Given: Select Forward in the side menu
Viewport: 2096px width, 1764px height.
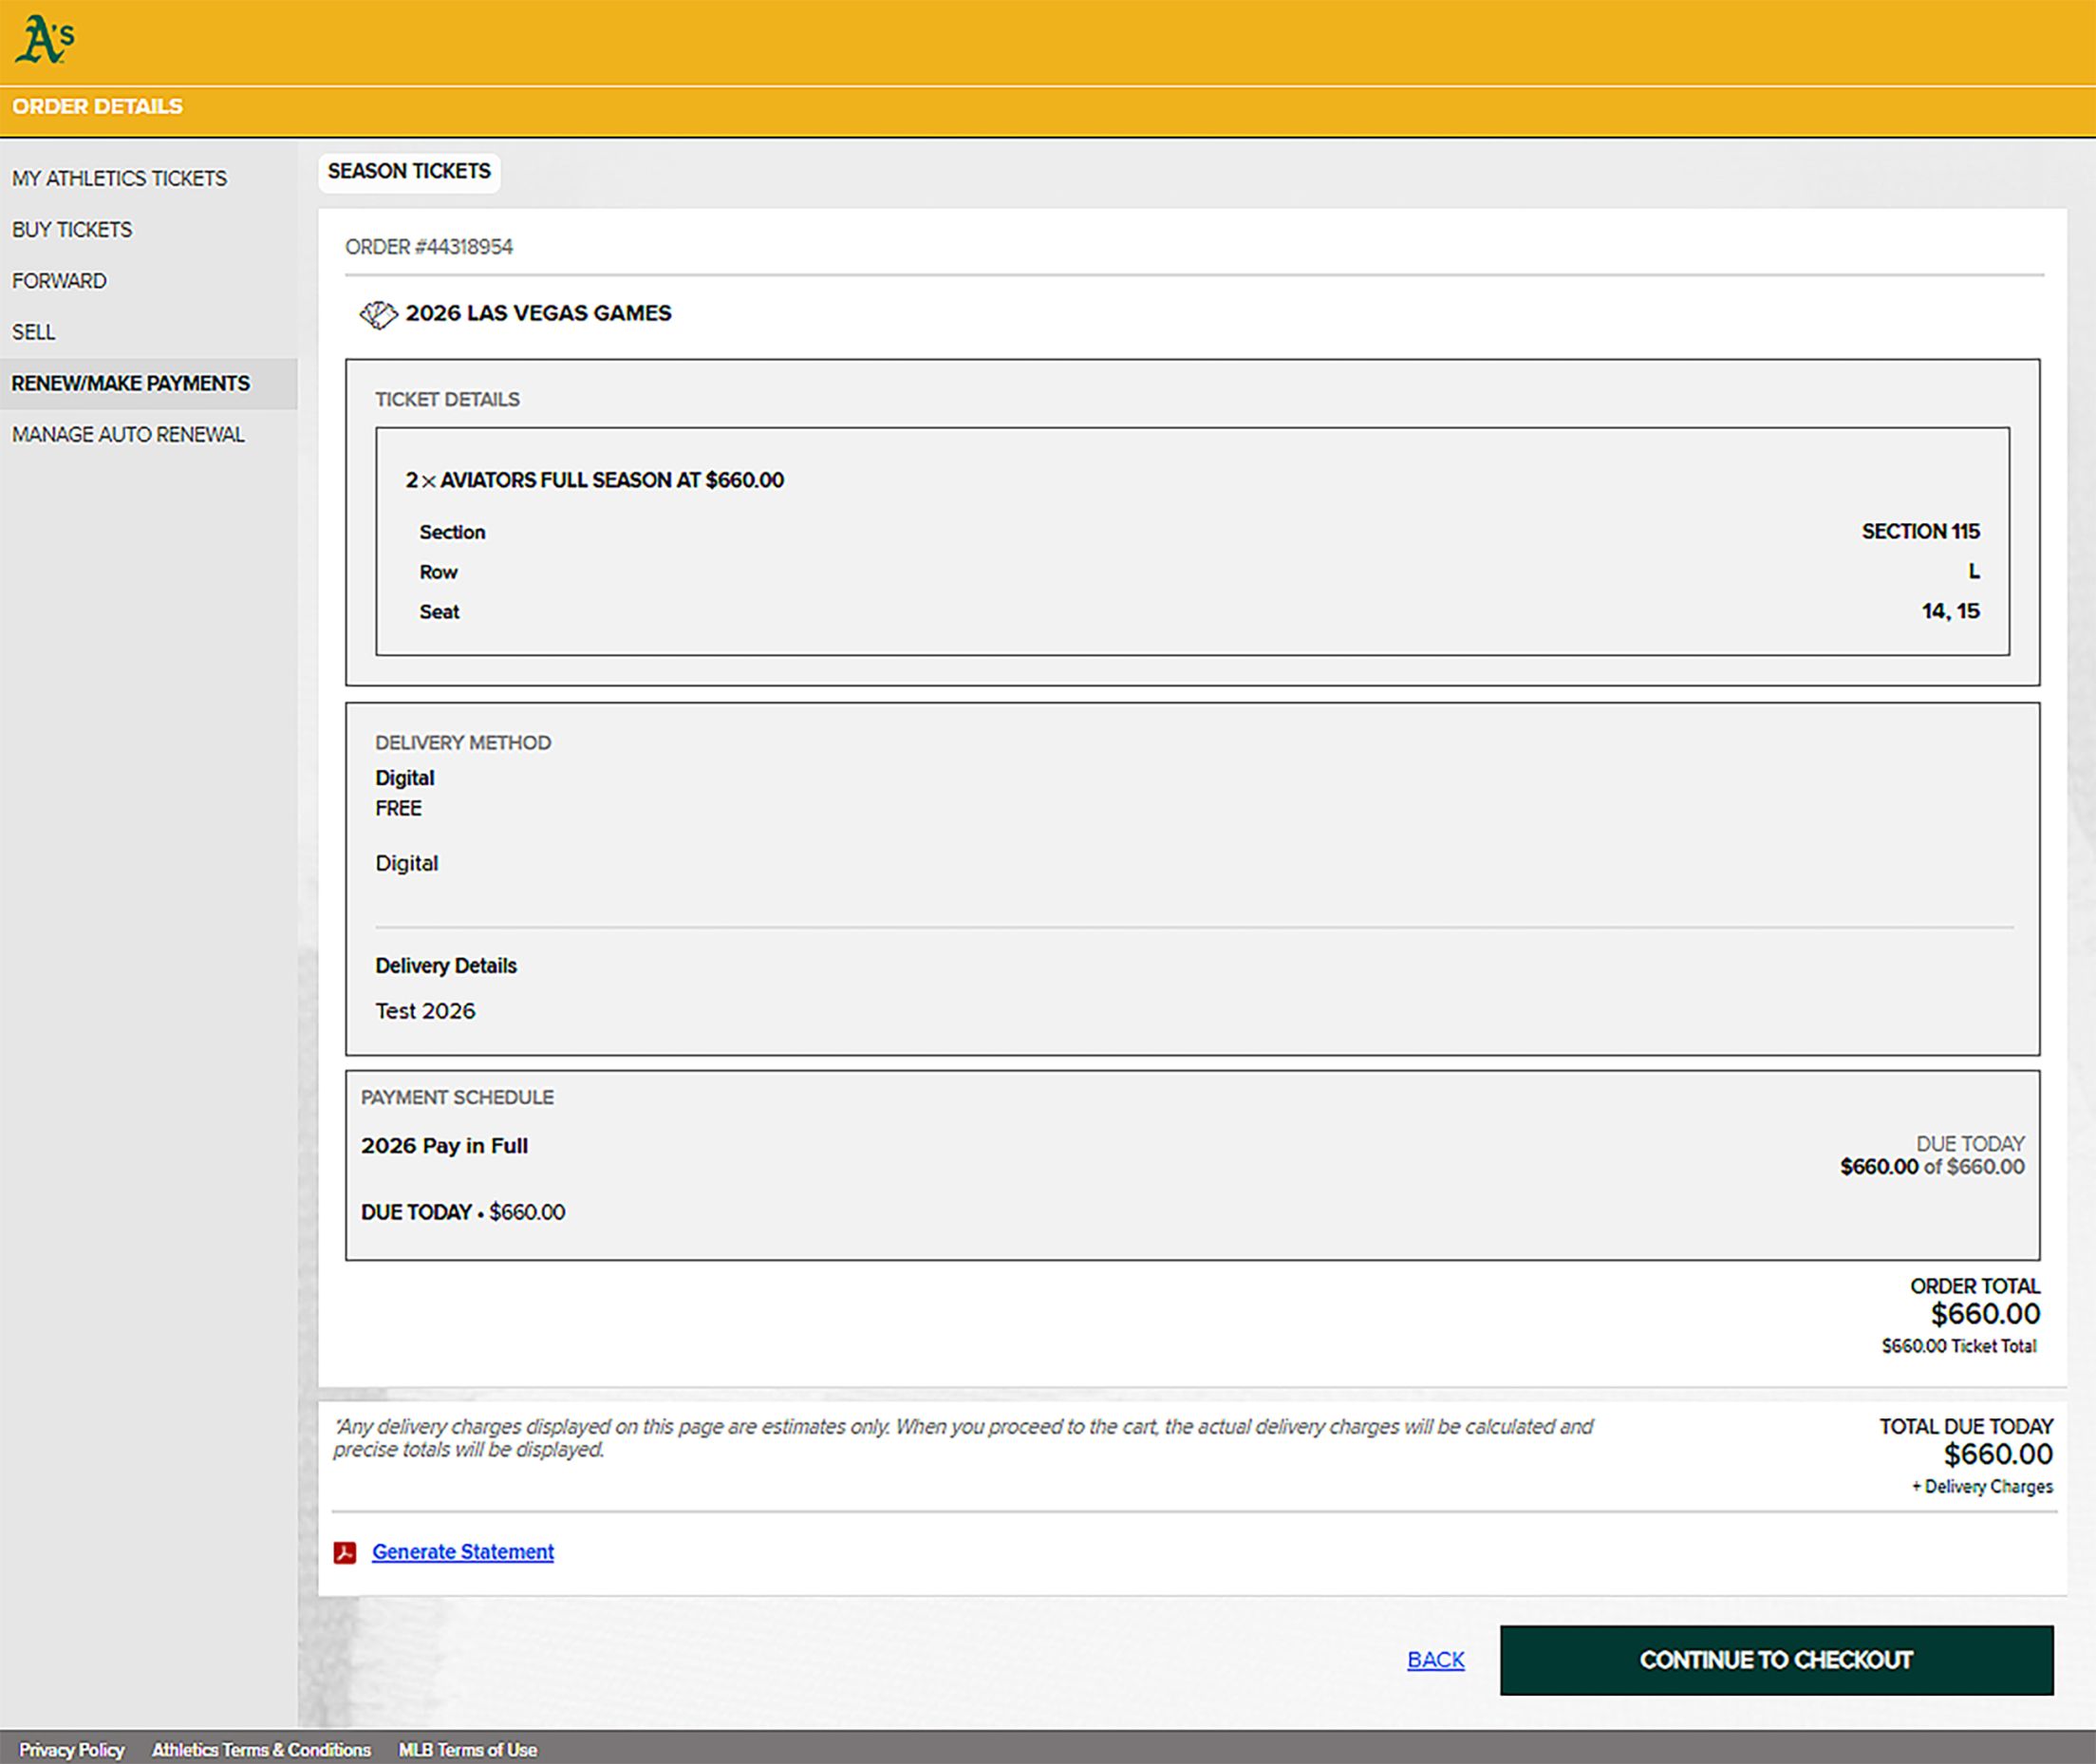Looking at the screenshot, I should (59, 280).
